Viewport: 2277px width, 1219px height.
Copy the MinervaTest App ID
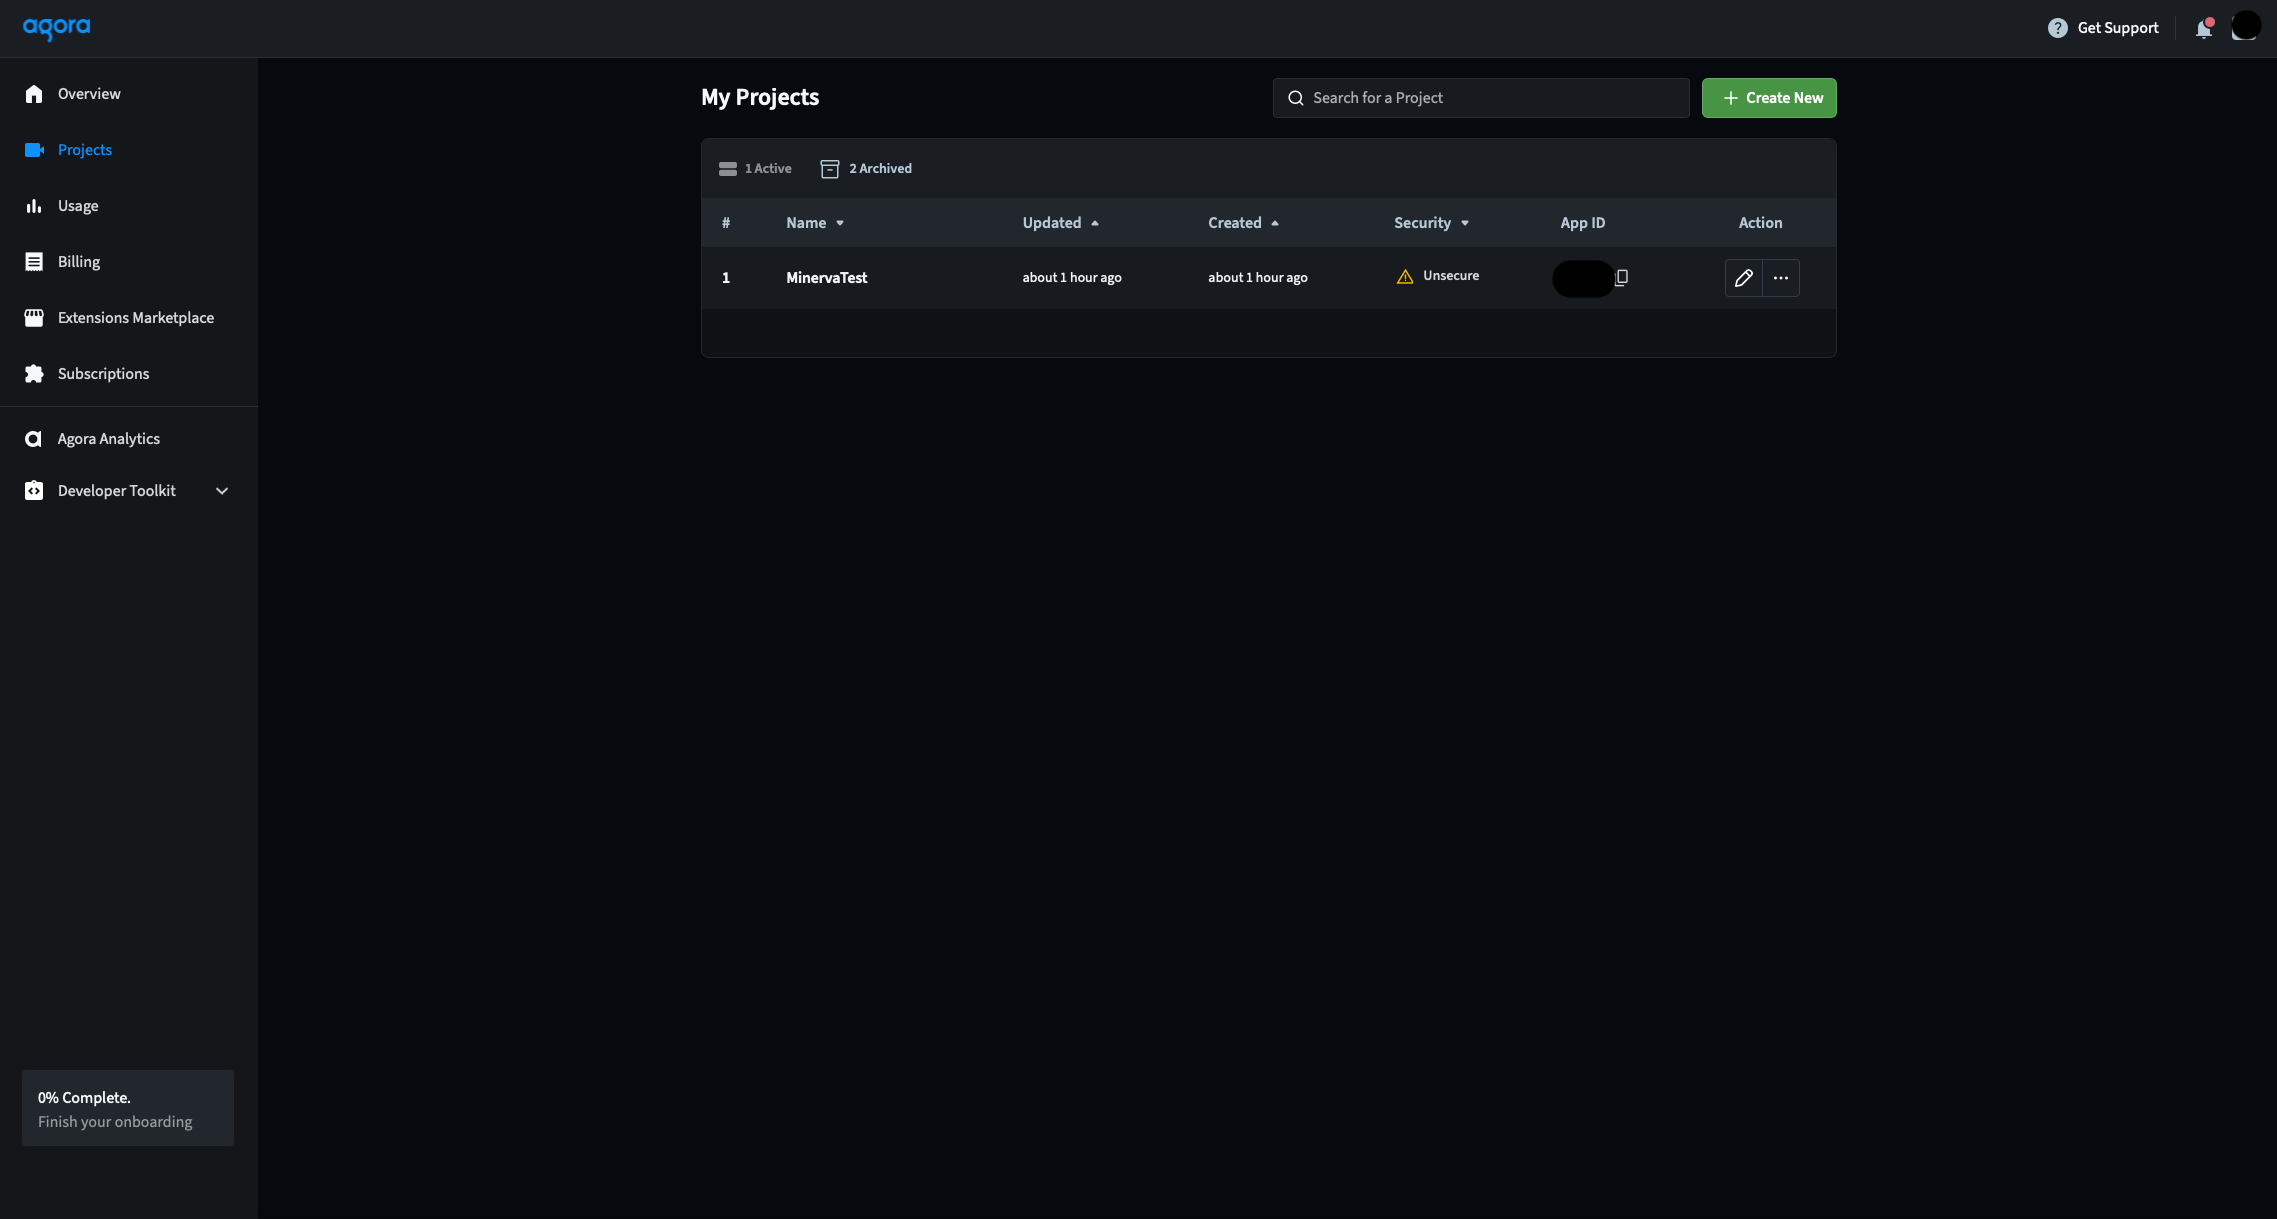tap(1621, 277)
